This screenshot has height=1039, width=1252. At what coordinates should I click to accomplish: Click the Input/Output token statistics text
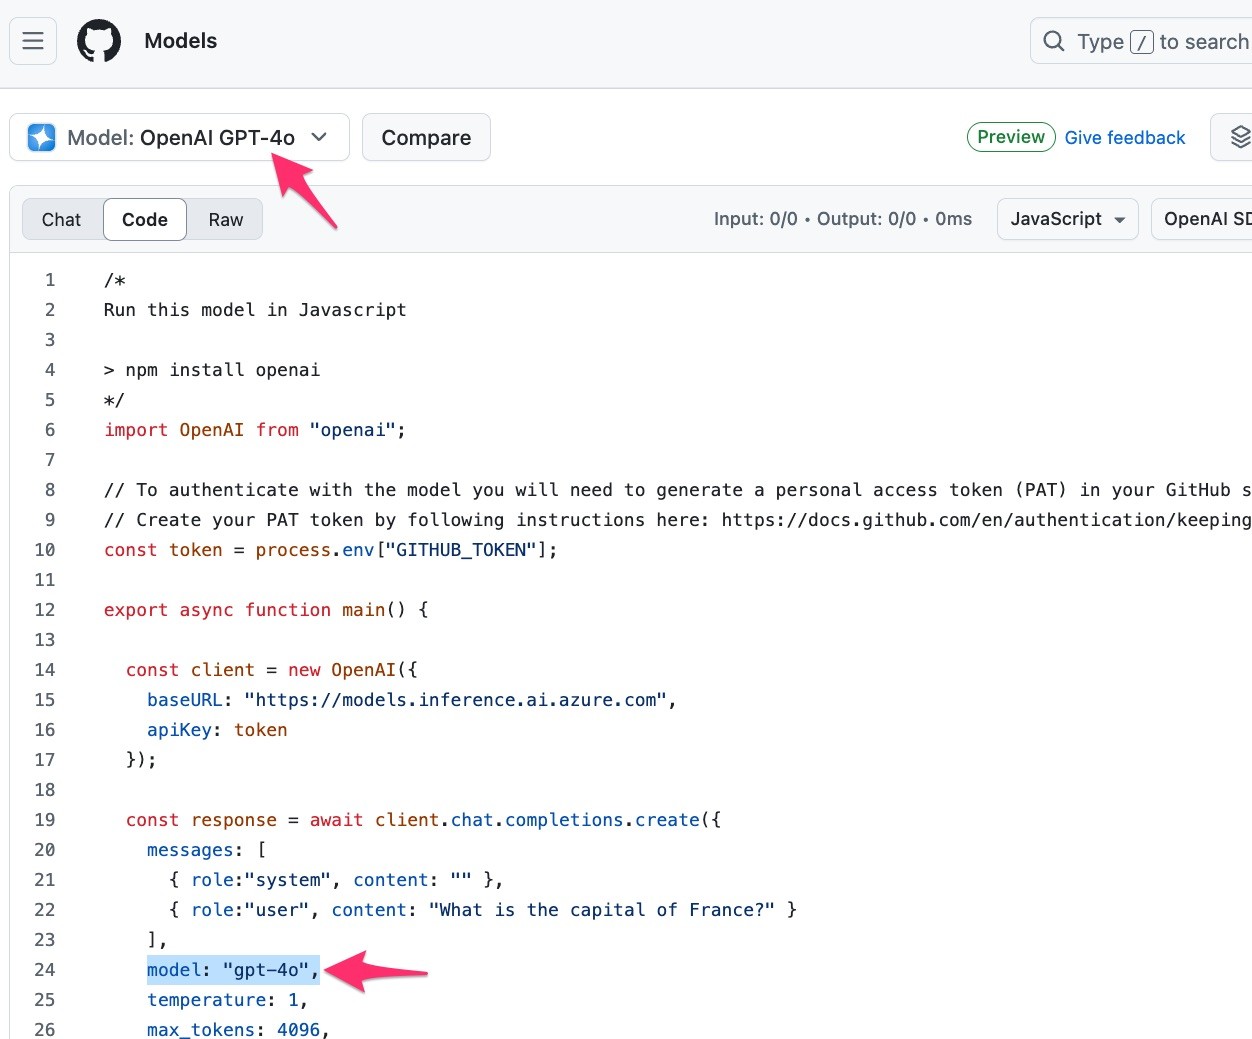[843, 219]
